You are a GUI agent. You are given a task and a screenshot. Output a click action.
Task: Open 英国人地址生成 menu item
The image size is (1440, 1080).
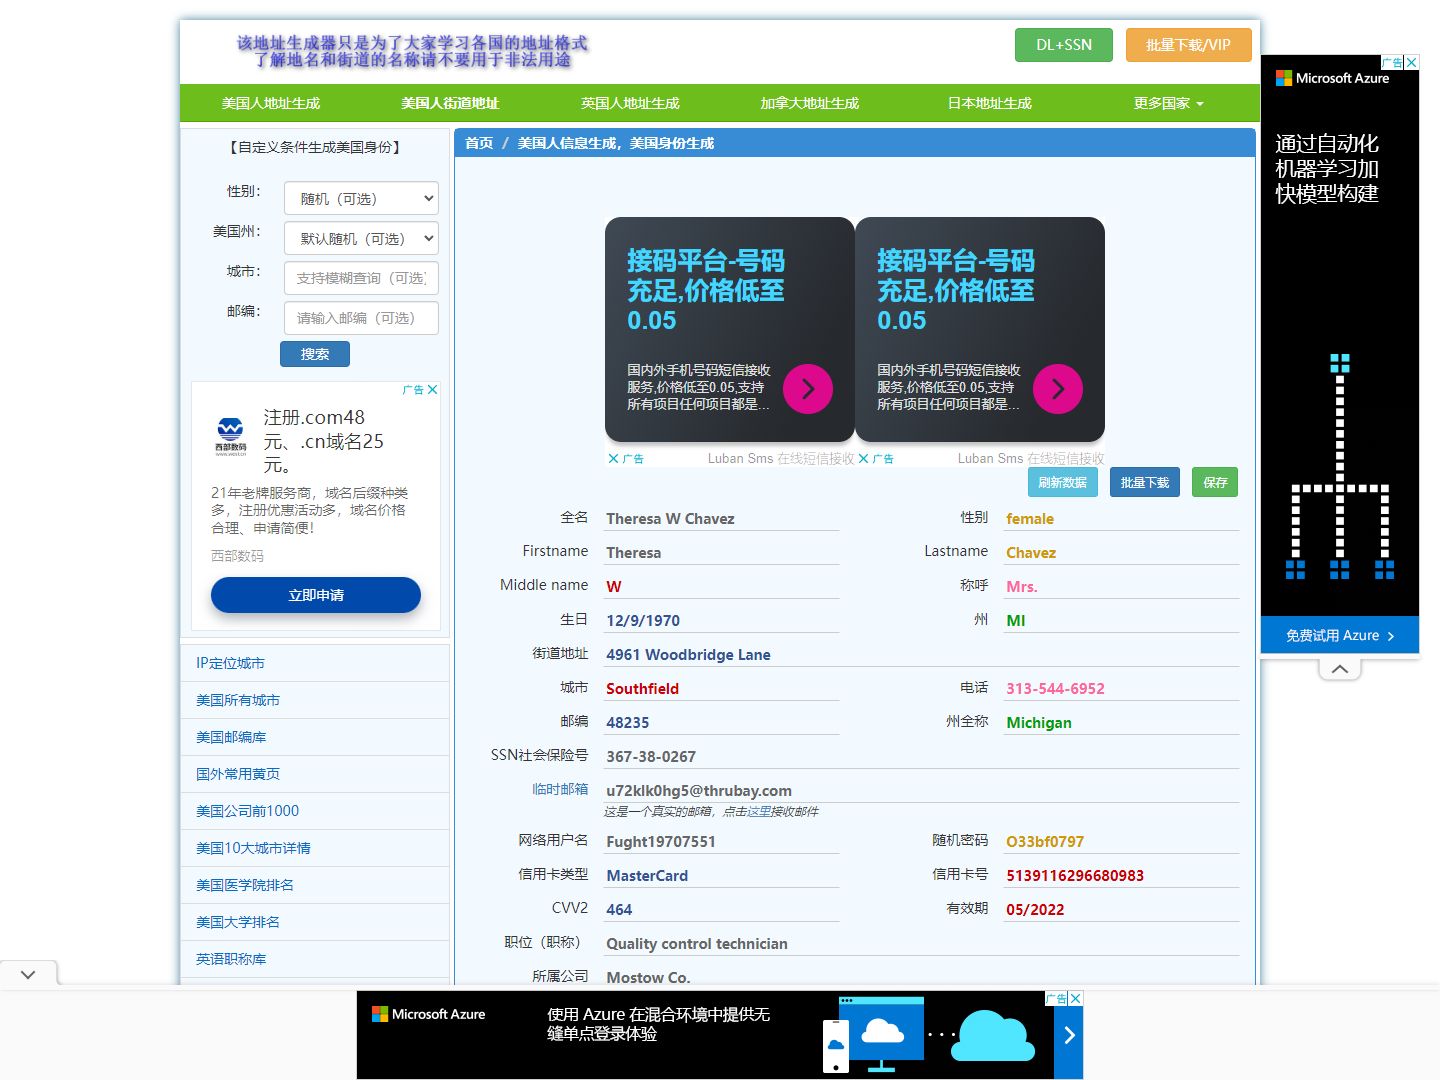pos(630,103)
